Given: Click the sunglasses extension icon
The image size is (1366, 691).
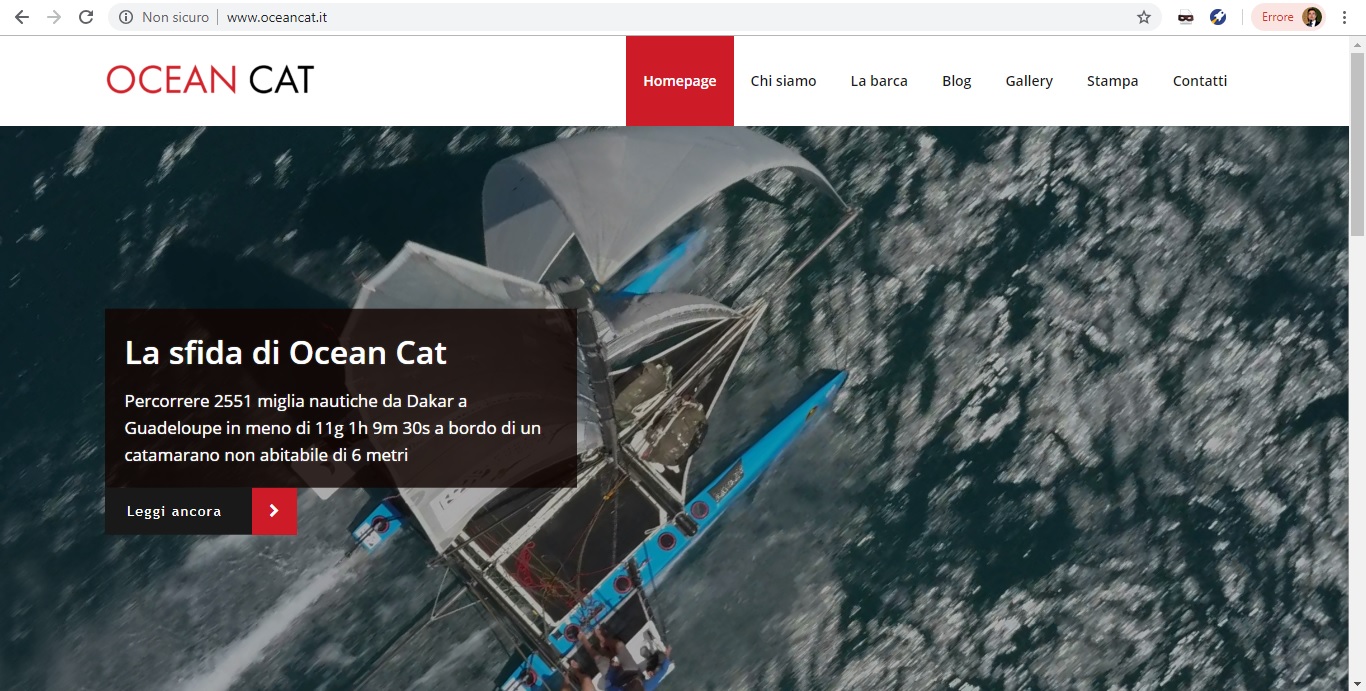Looking at the screenshot, I should [x=1185, y=17].
